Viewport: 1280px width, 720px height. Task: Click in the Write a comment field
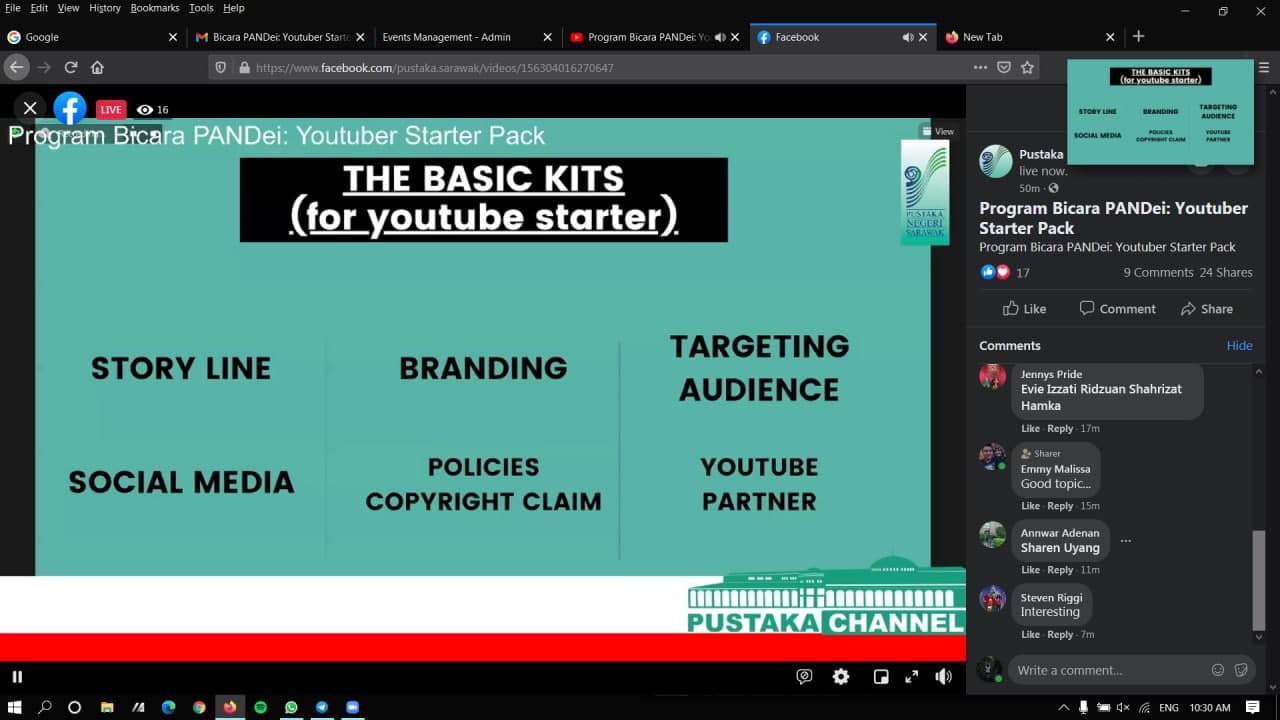1106,670
